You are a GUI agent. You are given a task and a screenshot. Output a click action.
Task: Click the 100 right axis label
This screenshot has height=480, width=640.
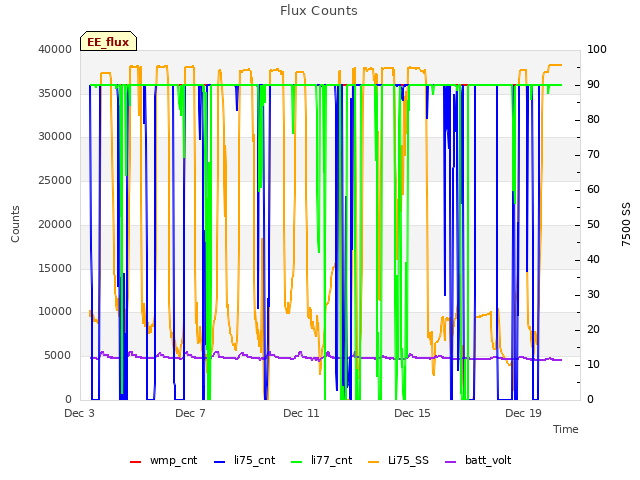point(597,49)
